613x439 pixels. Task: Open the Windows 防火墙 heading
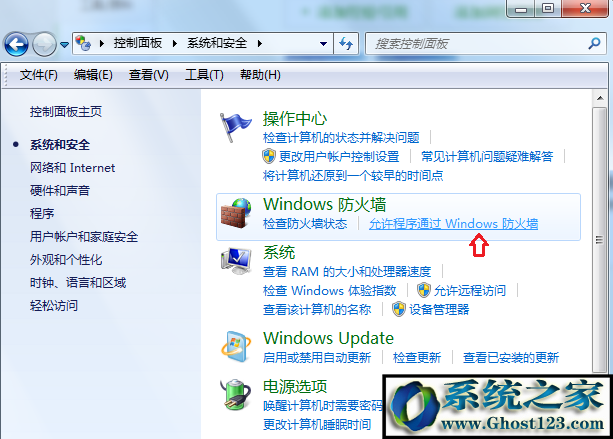pos(324,204)
